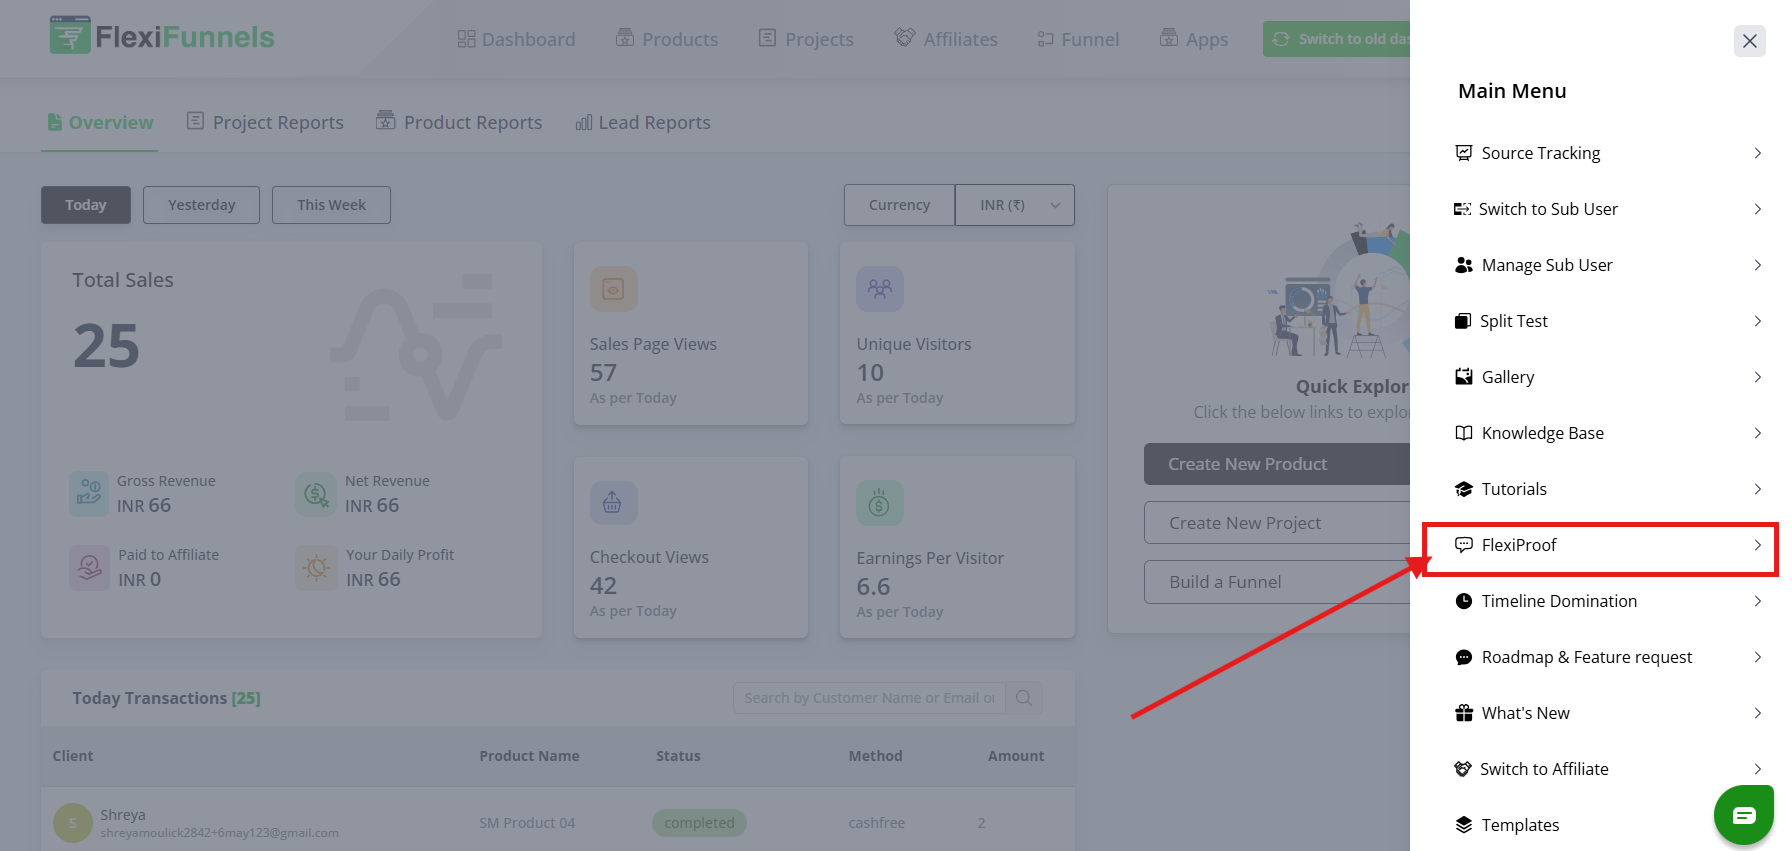Click the What's New gift icon
This screenshot has height=851, width=1792.
point(1464,713)
